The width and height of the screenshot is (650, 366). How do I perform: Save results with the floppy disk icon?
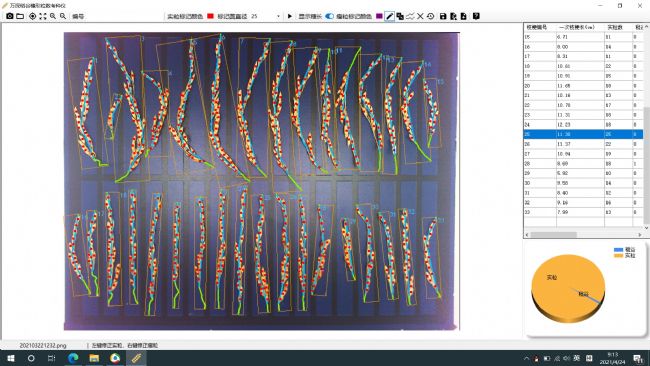click(x=443, y=16)
